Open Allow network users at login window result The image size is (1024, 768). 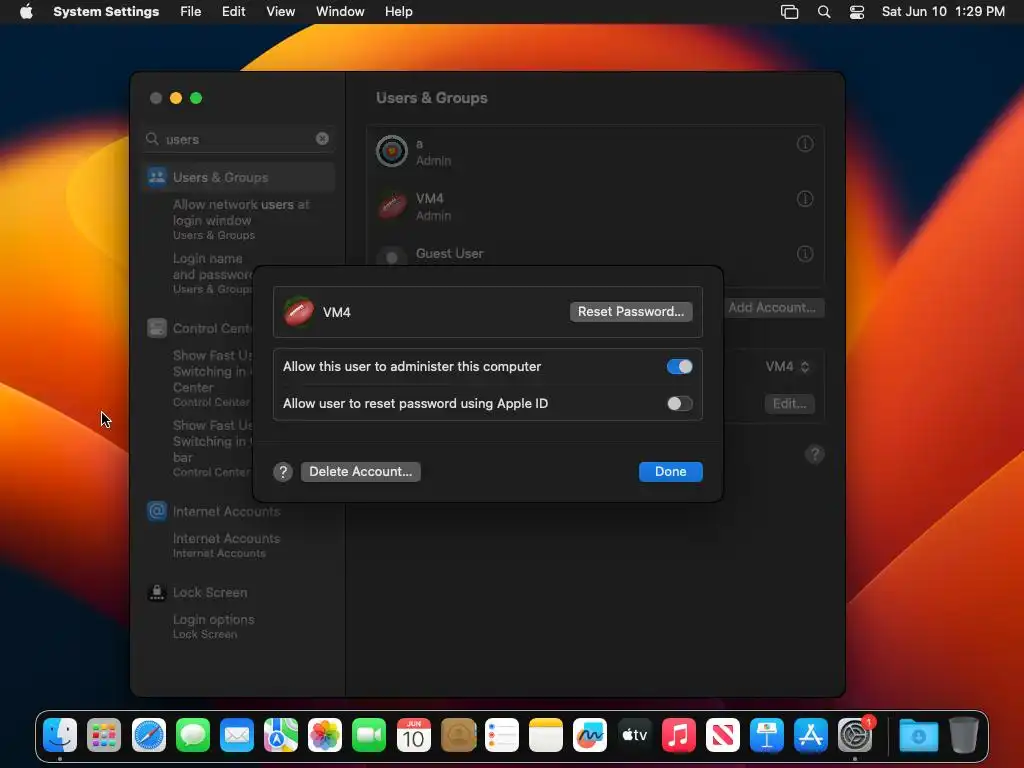239,219
